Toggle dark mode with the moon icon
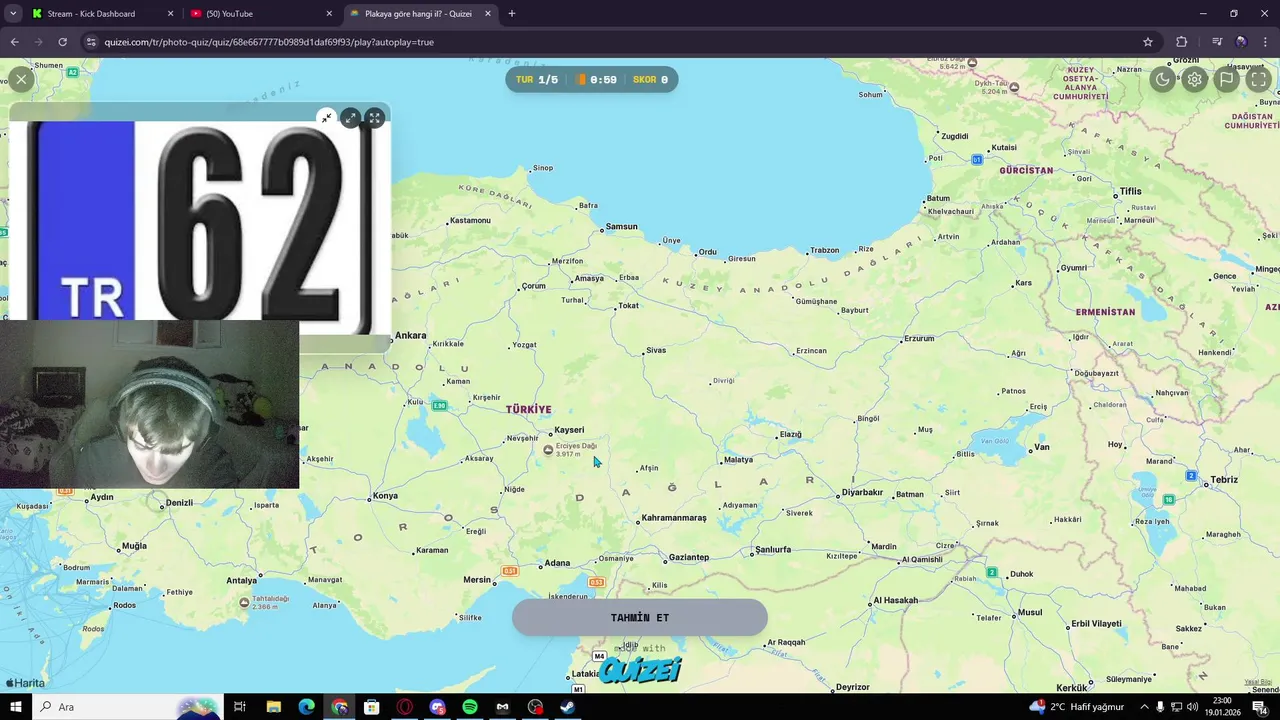Viewport: 1280px width, 720px height. click(1163, 80)
